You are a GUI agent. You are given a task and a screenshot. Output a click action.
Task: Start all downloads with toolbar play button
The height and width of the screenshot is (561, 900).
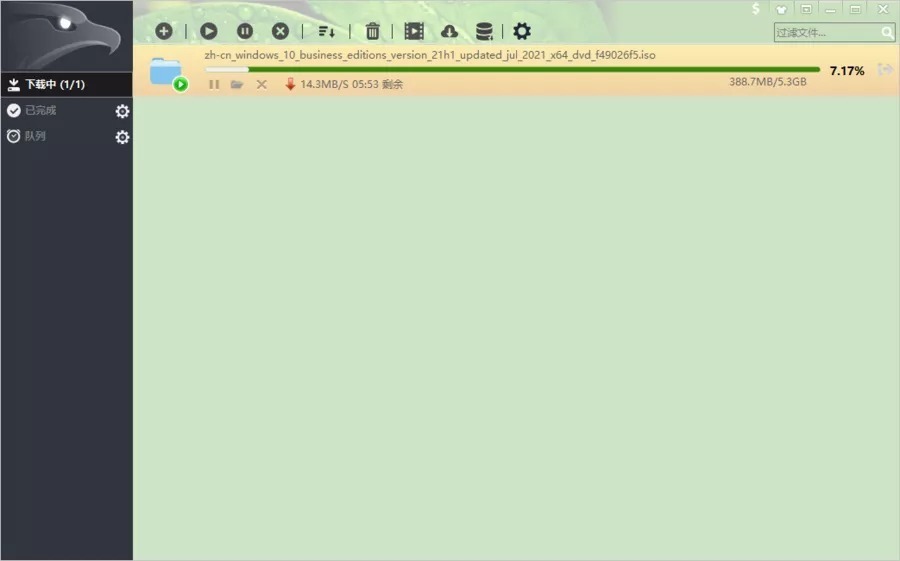[208, 31]
